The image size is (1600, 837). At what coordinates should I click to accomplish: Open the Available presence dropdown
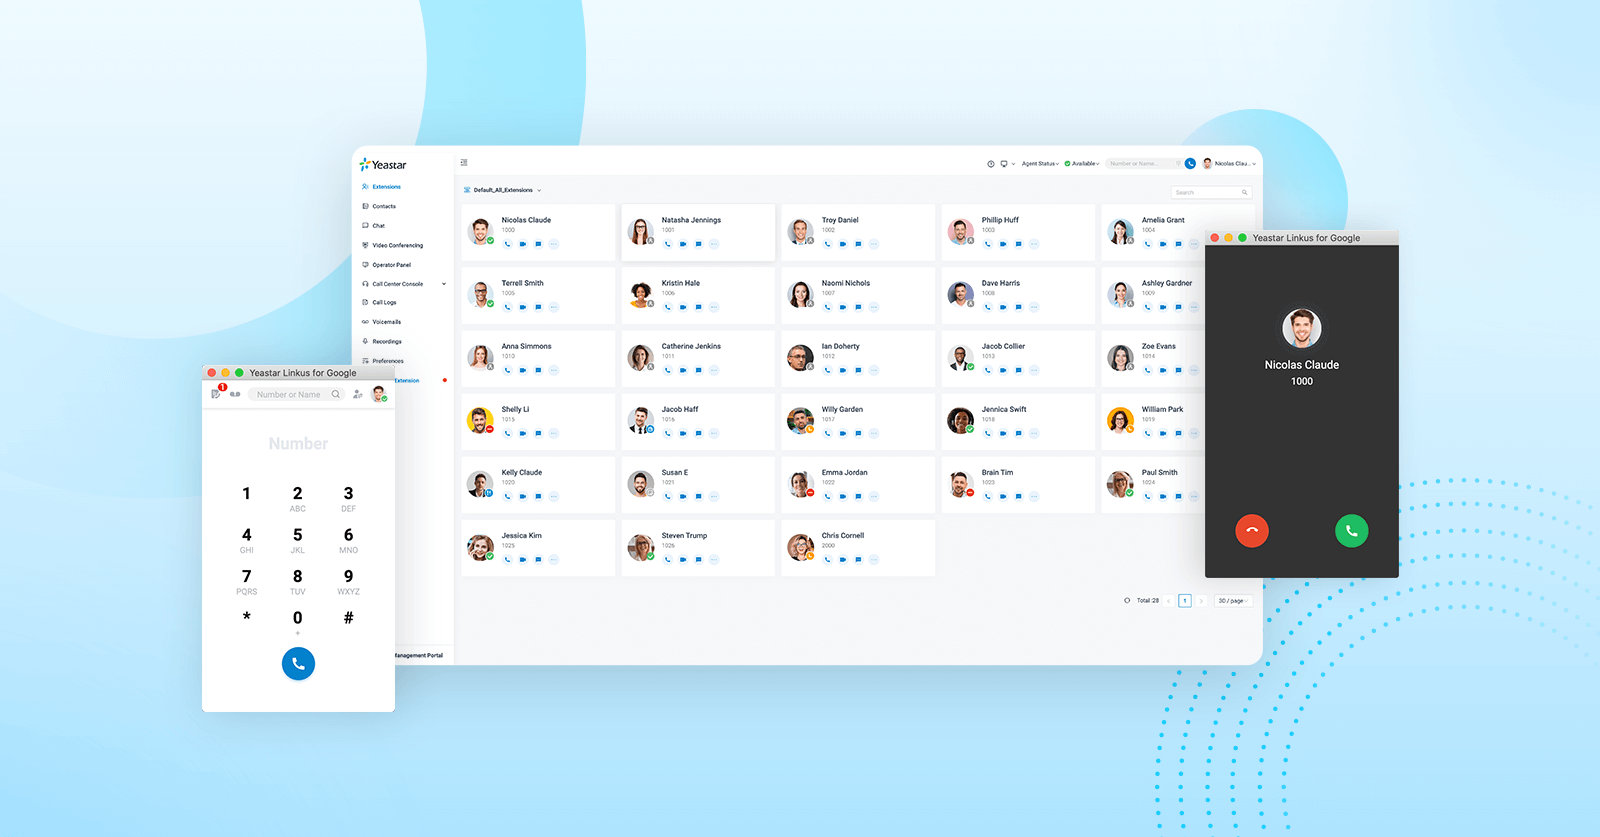pyautogui.click(x=1082, y=164)
